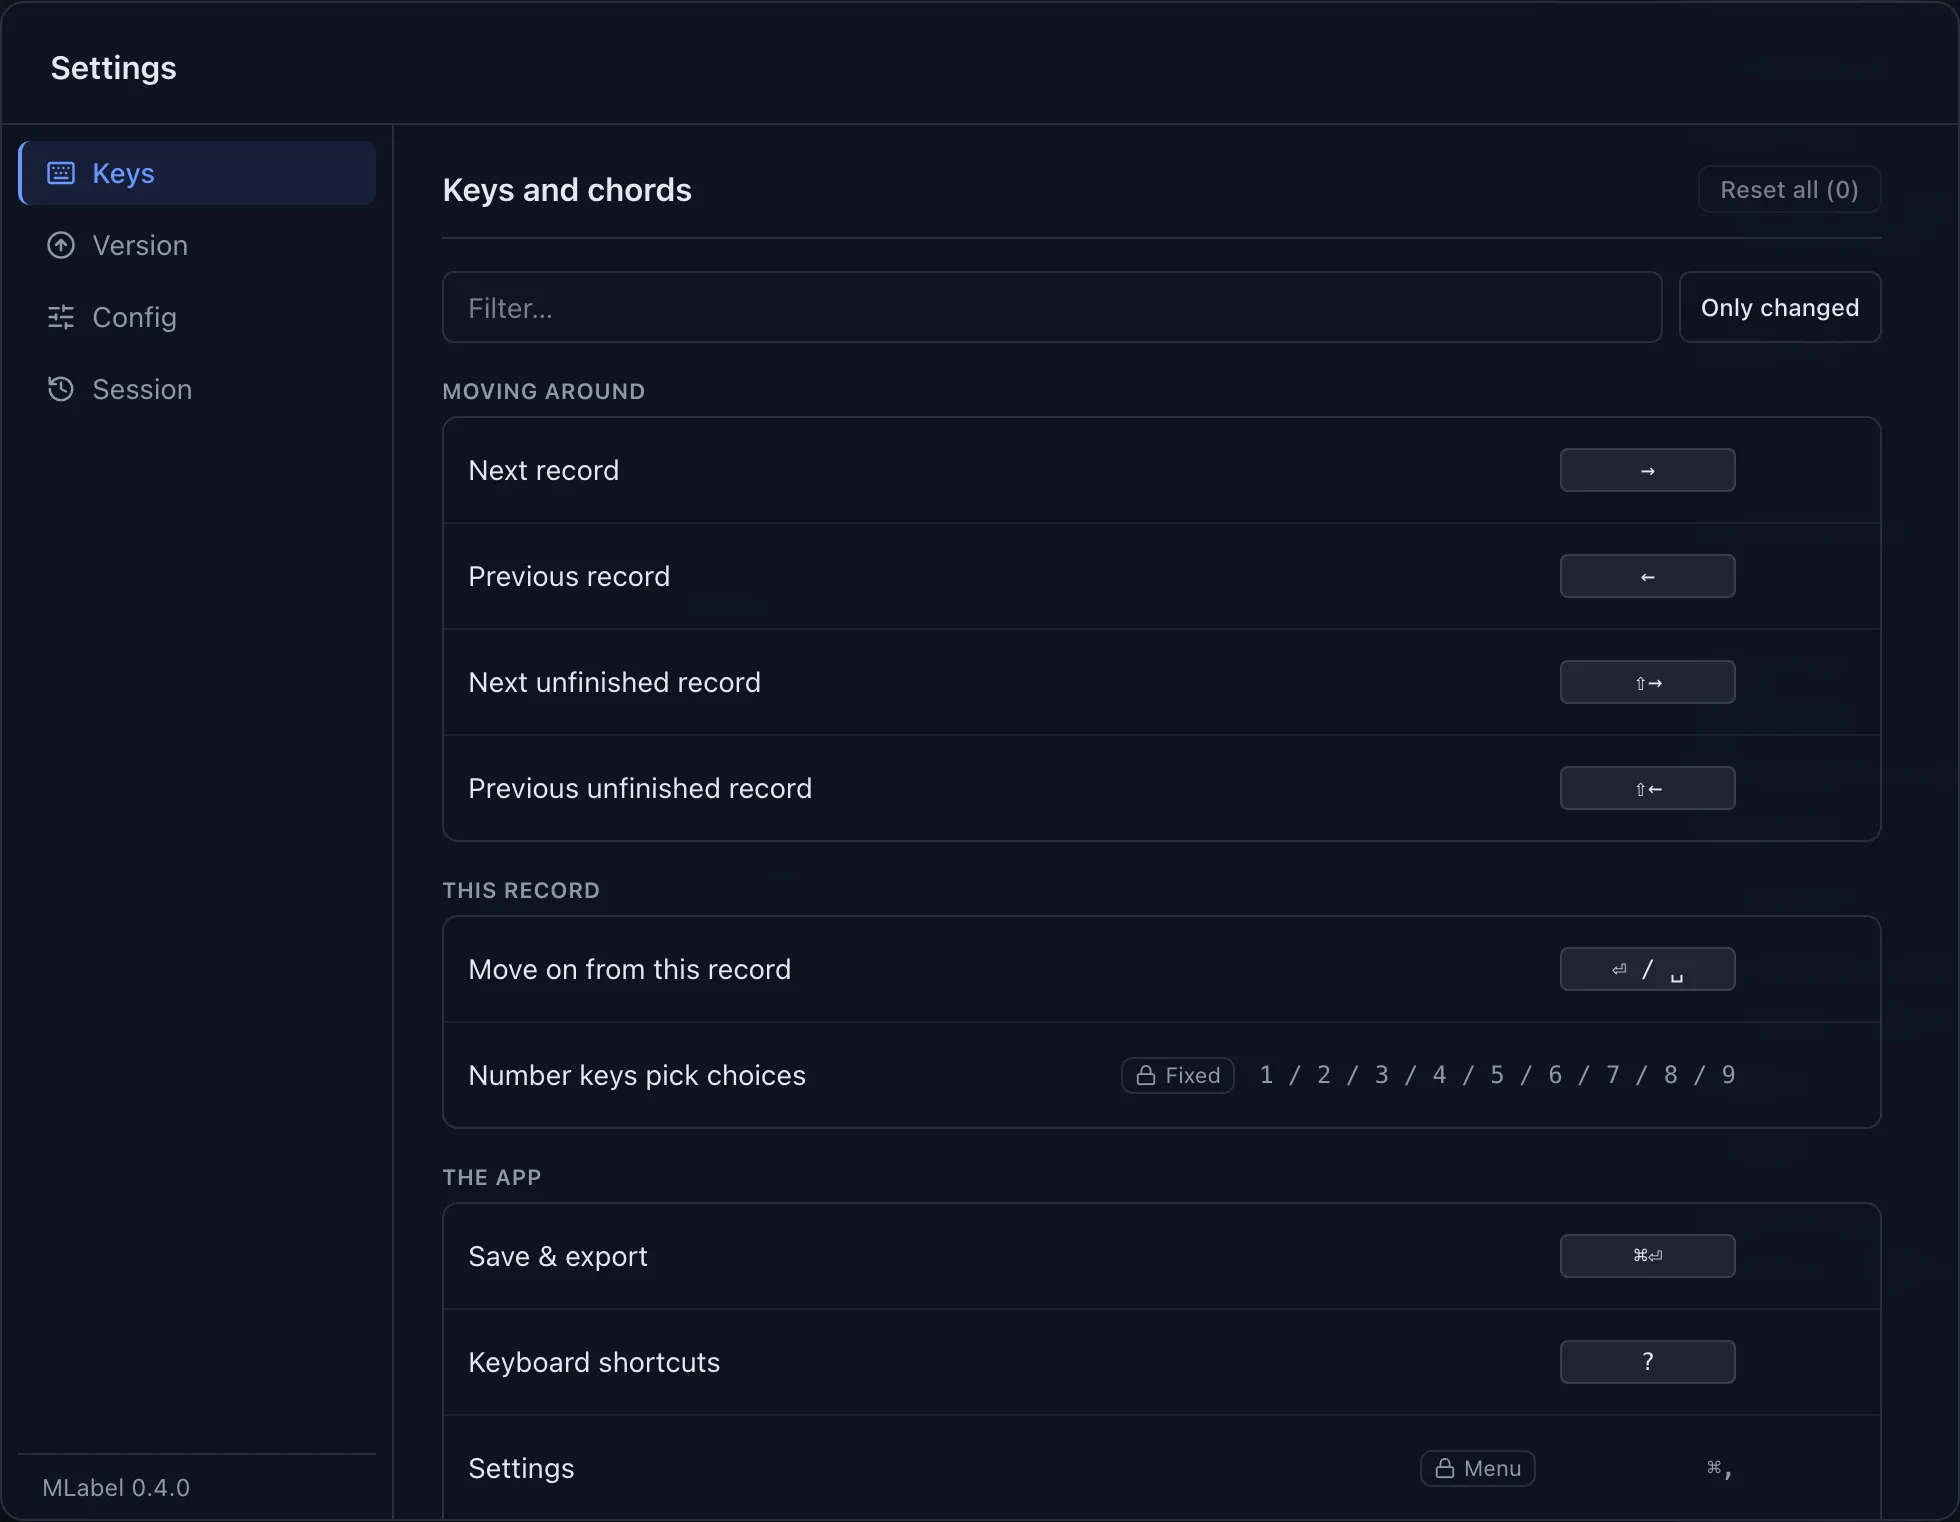Click the Previous record label
This screenshot has width=1960, height=1522.
tap(569, 576)
